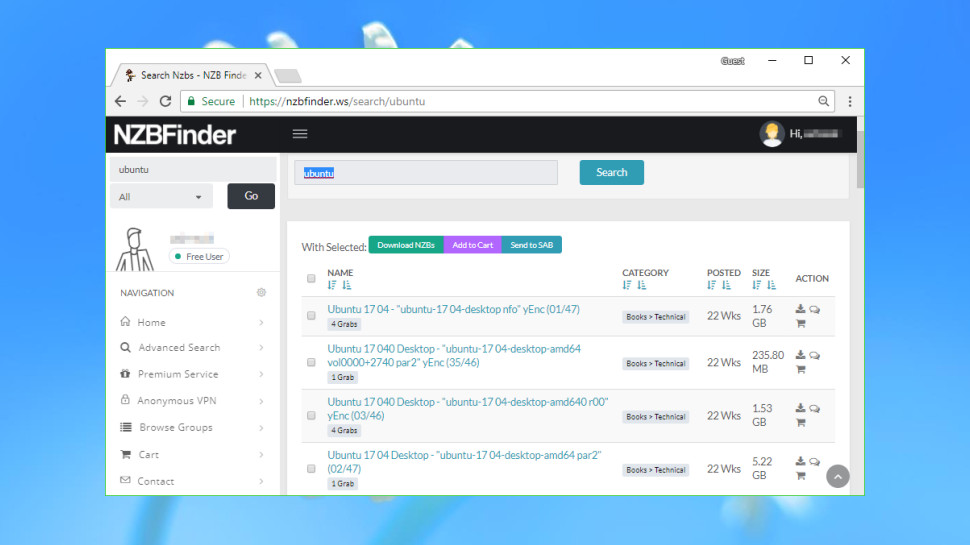Open the All category dropdown
Screen dimensions: 970x545
tap(161, 197)
